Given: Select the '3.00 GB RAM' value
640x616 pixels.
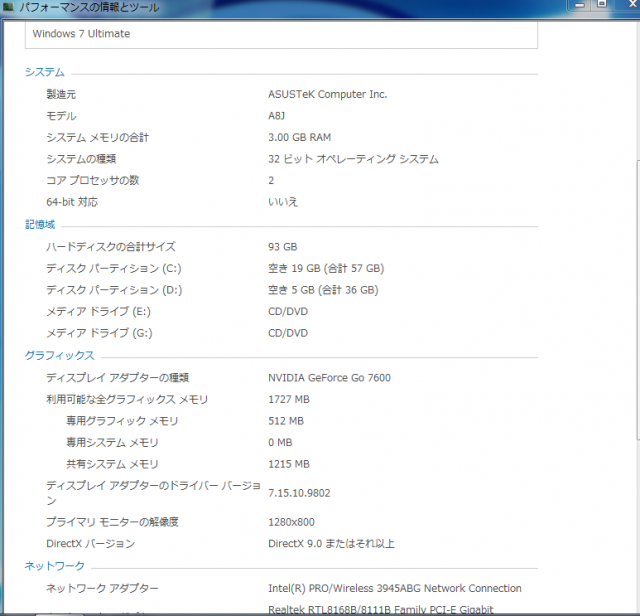Looking at the screenshot, I should point(299,138).
